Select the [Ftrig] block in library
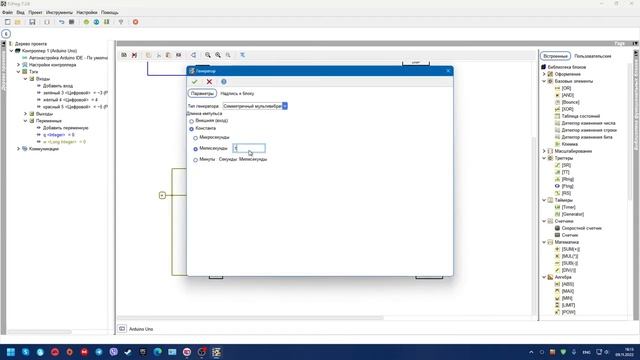 coord(567,186)
